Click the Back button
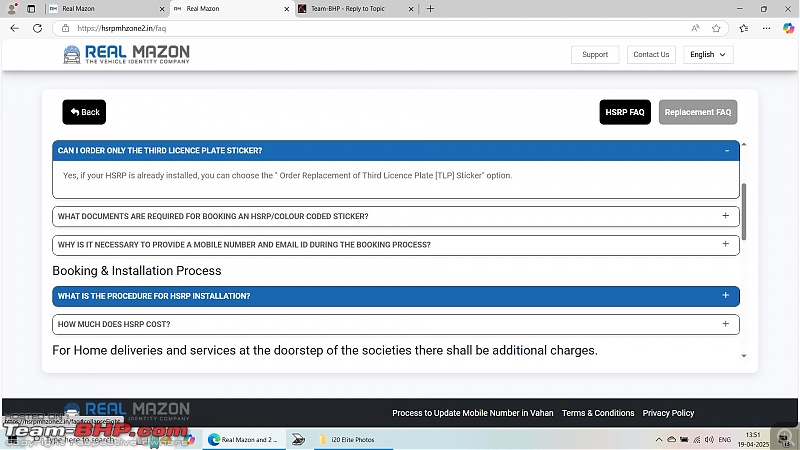The image size is (800, 450). (84, 112)
